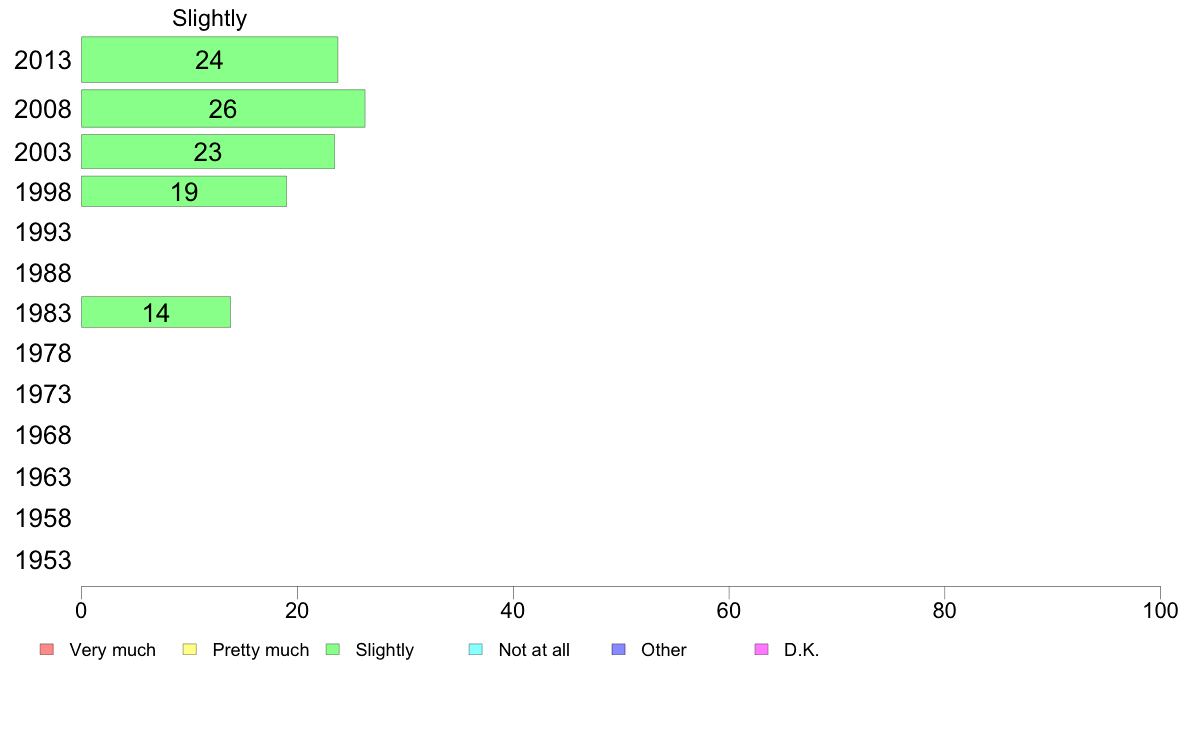The width and height of the screenshot is (1188, 736).
Task: Click the 40 axis tick label
Action: coord(513,610)
